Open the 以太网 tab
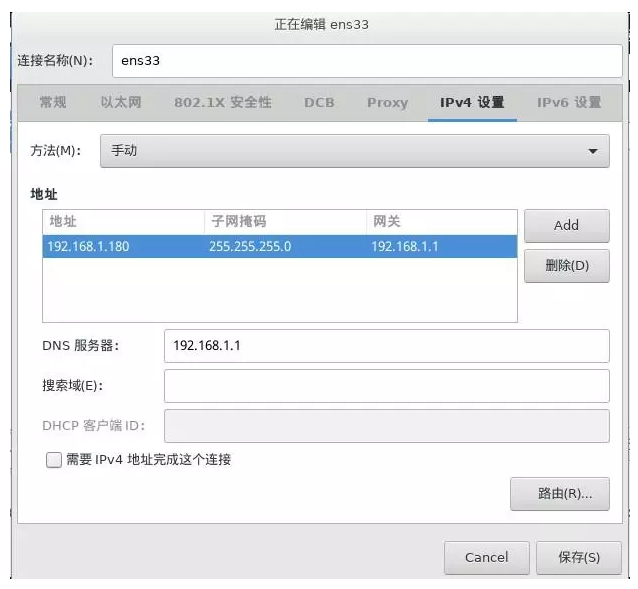 (x=121, y=103)
